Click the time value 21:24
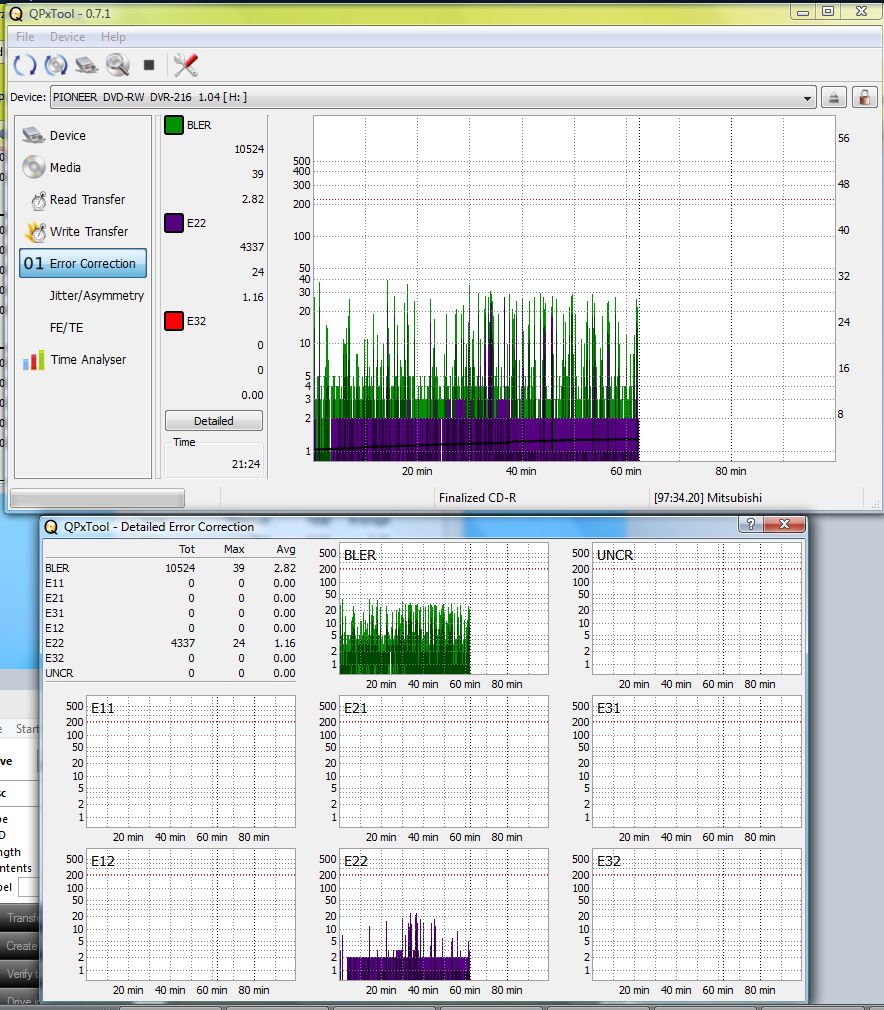 pyautogui.click(x=246, y=464)
